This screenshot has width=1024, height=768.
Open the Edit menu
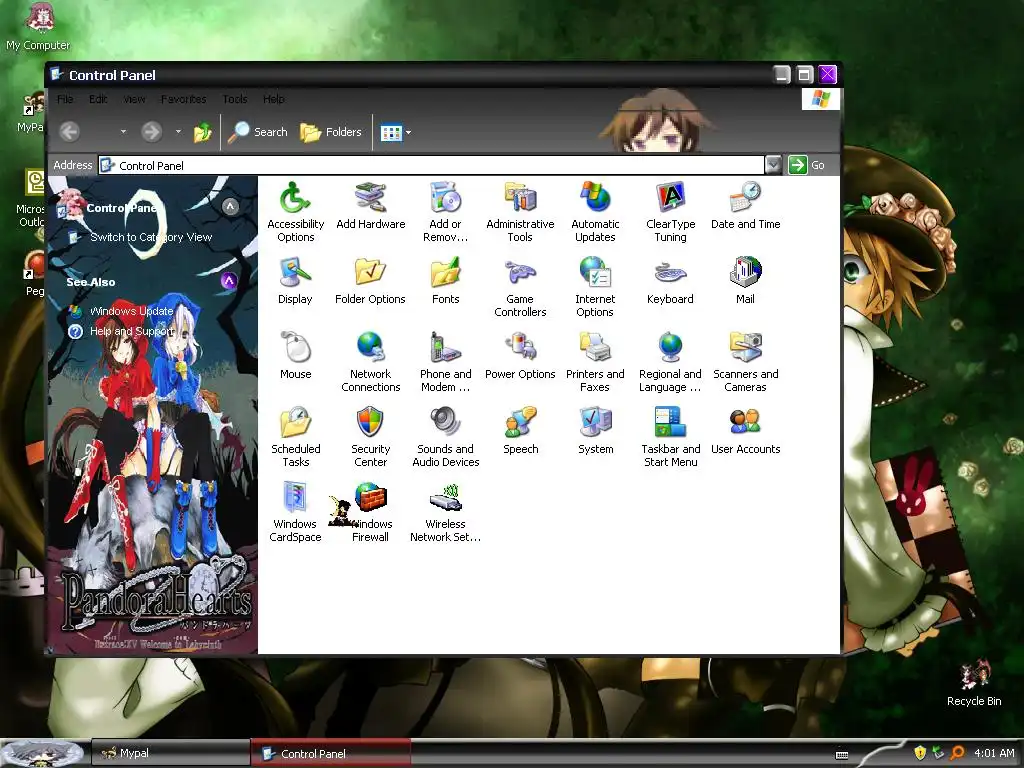pyautogui.click(x=98, y=99)
